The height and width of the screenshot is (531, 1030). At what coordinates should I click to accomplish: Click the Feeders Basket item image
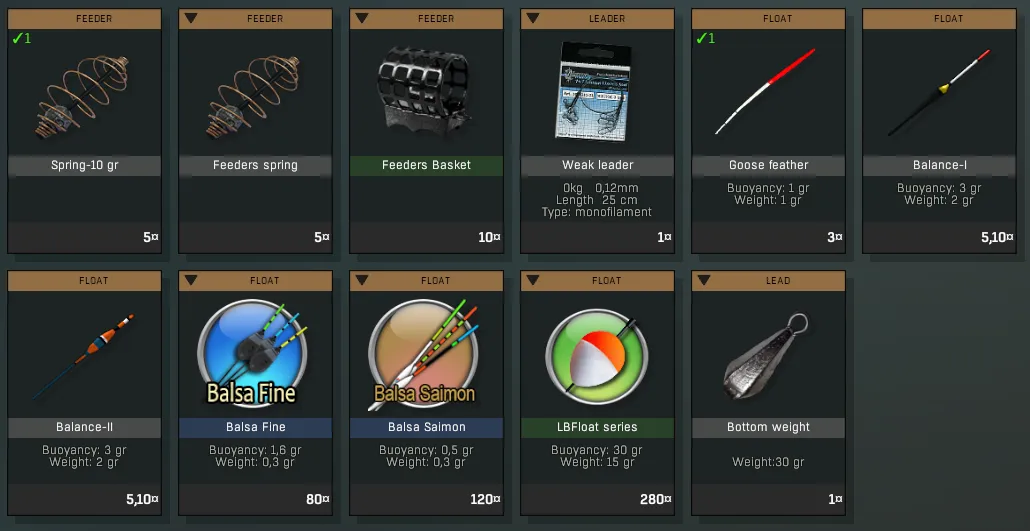tap(425, 91)
